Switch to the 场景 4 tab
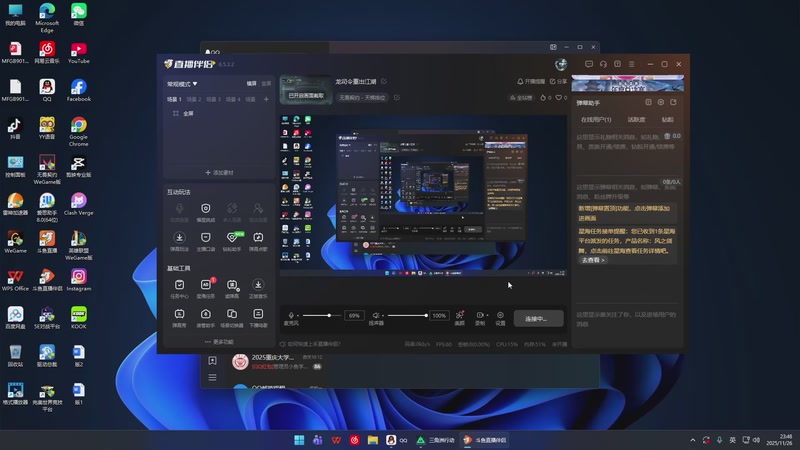This screenshot has width=800, height=450. tap(233, 99)
